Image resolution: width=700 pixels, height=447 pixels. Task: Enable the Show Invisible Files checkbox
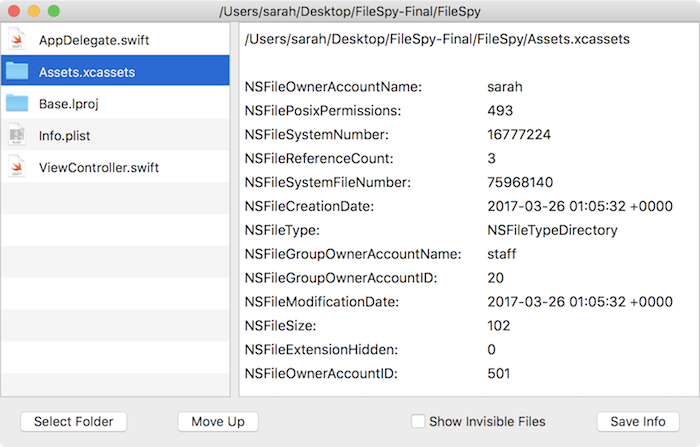(418, 421)
